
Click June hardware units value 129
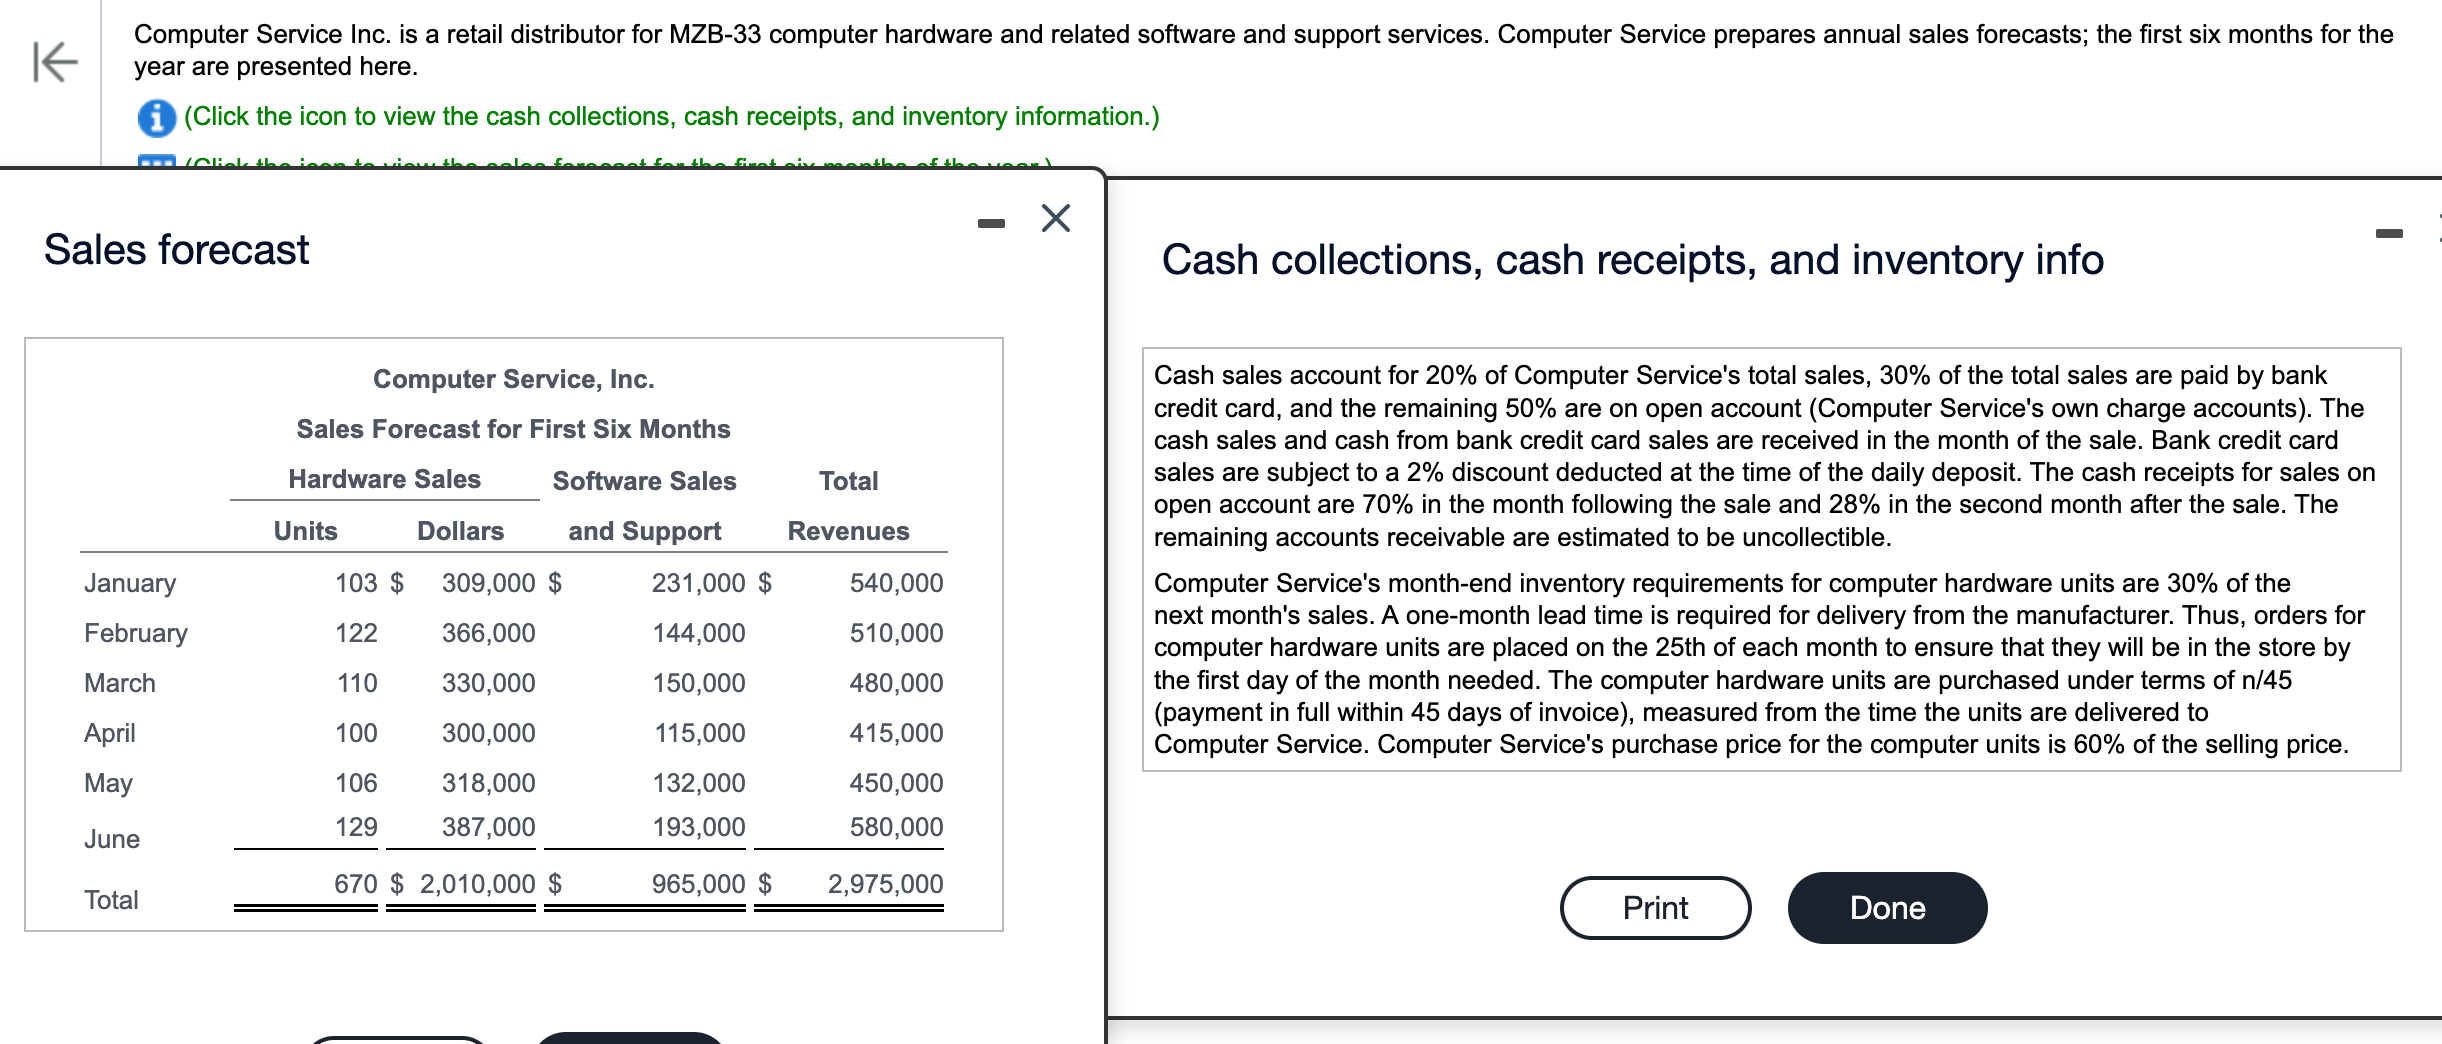point(356,827)
